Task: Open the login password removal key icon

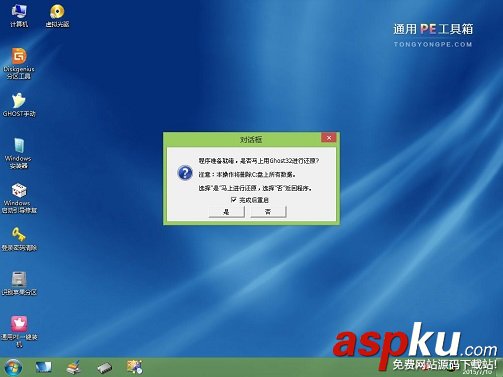Action: [x=19, y=239]
